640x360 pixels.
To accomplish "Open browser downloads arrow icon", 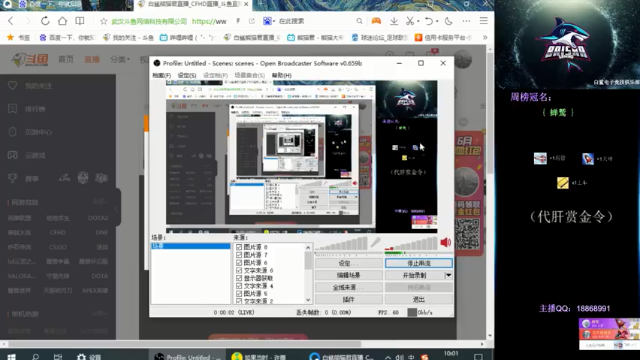I will (394, 21).
